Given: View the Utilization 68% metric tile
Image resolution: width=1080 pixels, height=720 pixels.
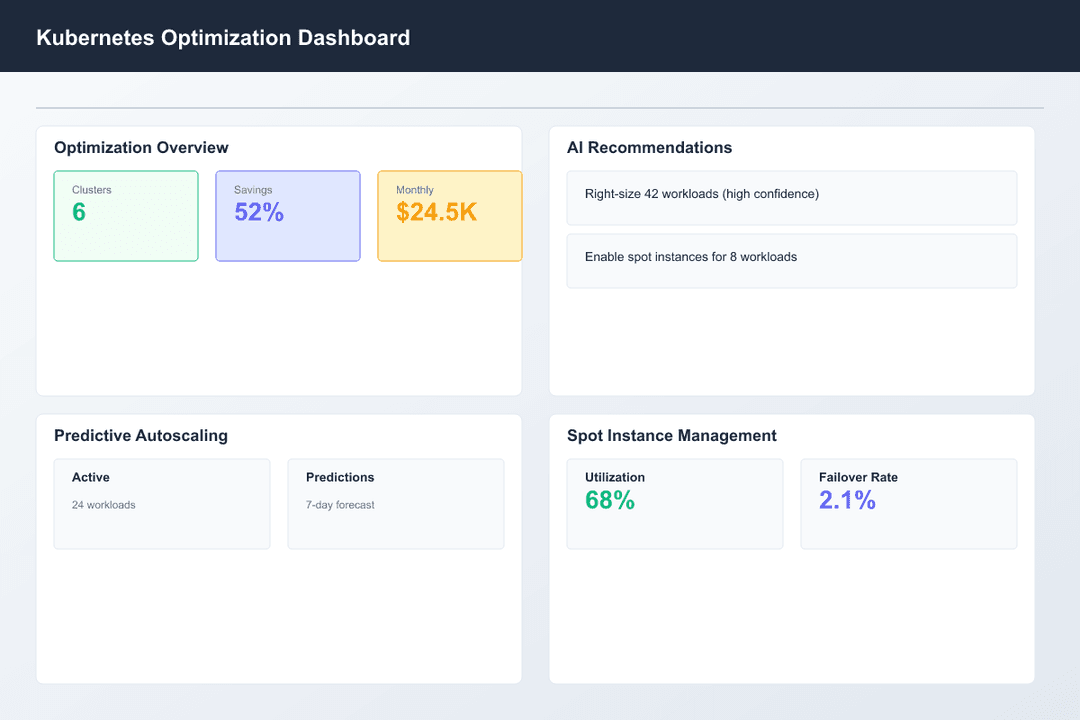Looking at the screenshot, I should pyautogui.click(x=675, y=503).
